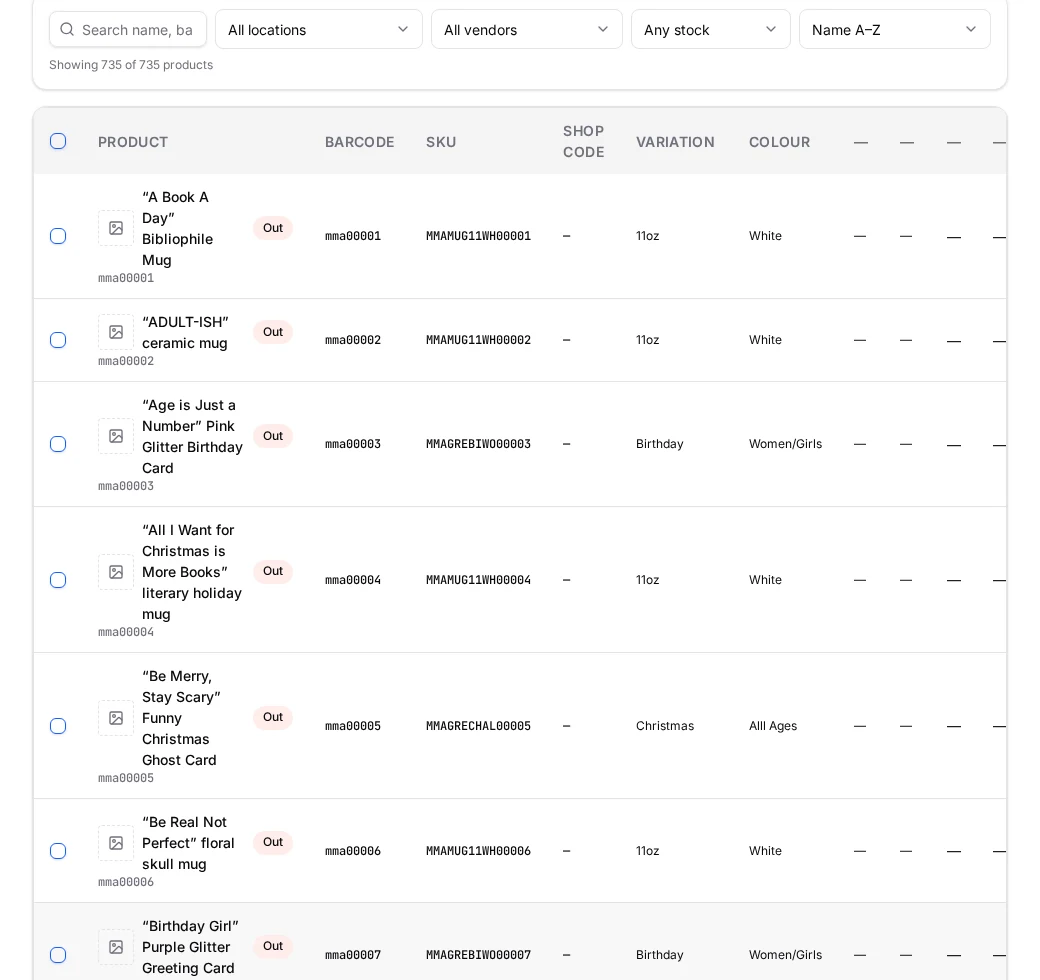Screen dimensions: 1040x980
Task: Click Out badge for literary holiday mug
Action: (x=273, y=572)
